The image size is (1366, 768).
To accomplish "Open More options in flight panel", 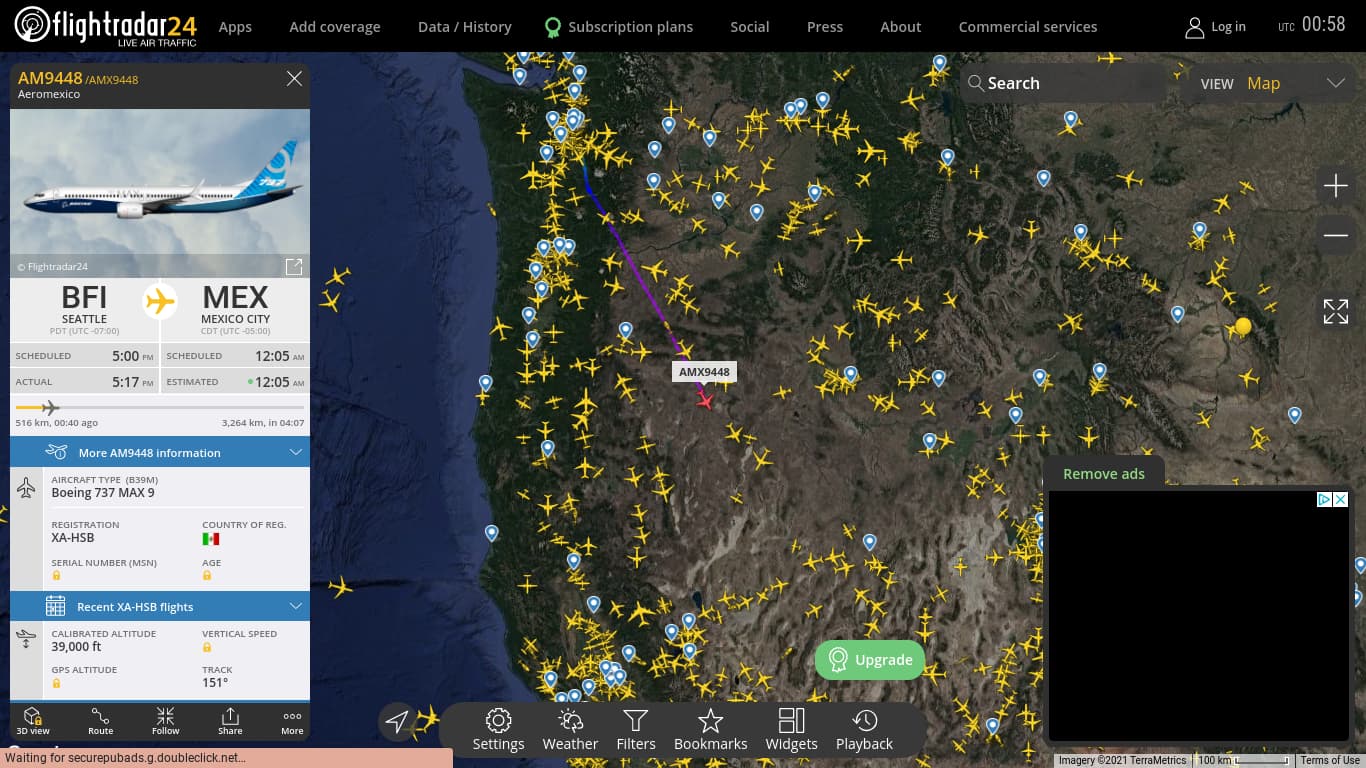I will [x=292, y=721].
